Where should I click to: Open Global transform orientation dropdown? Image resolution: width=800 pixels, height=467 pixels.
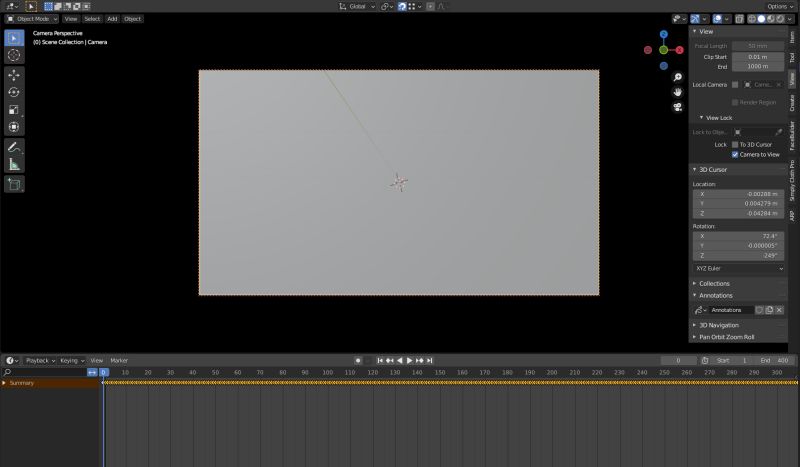[357, 6]
